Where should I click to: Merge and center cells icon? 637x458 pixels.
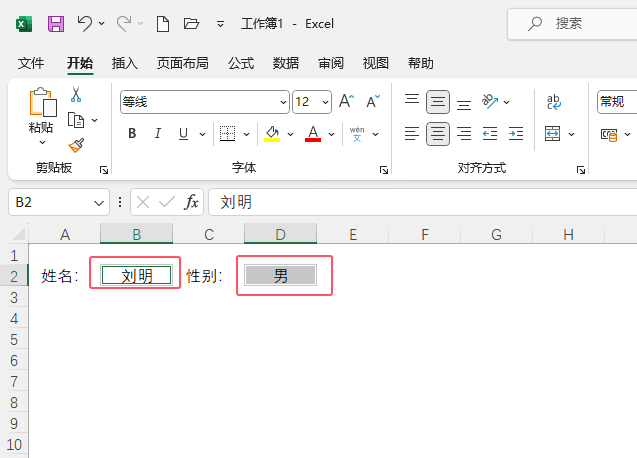tap(552, 134)
